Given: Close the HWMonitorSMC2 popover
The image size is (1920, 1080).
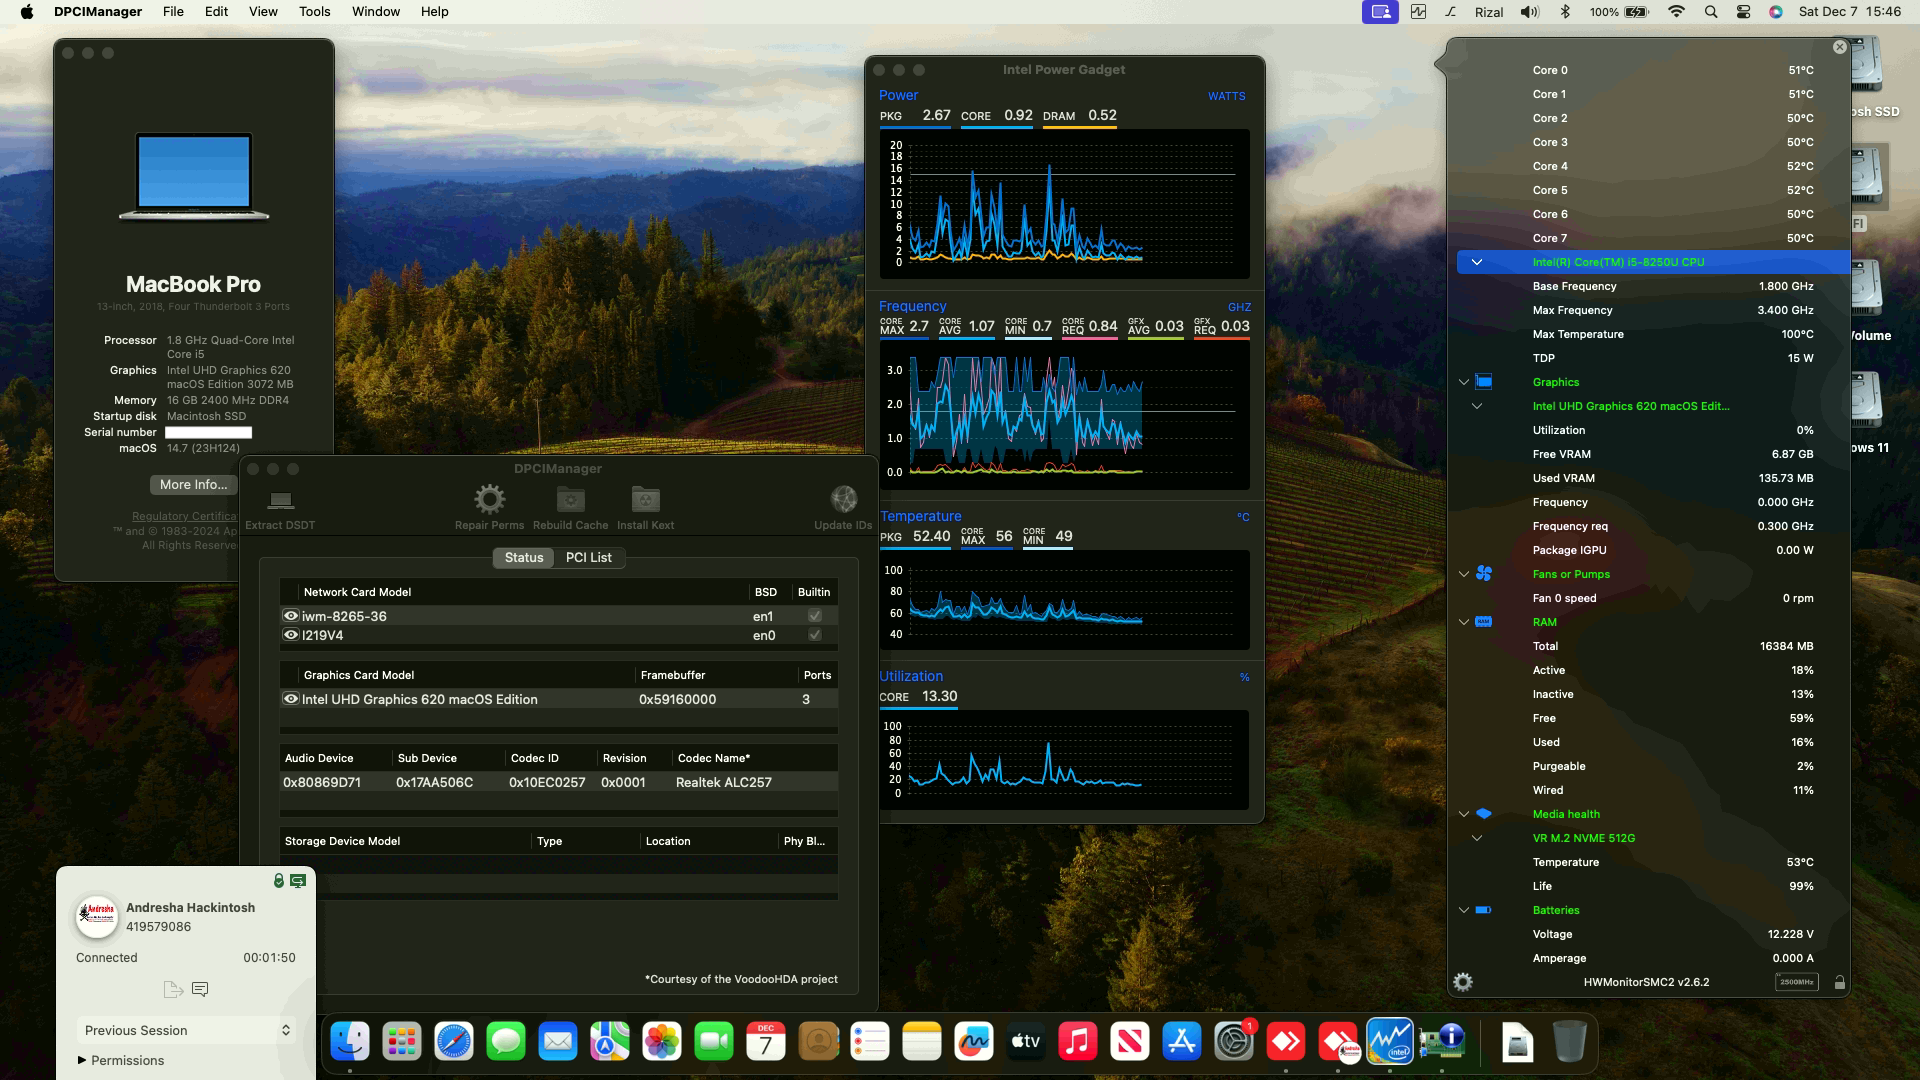Looking at the screenshot, I should 1839,47.
